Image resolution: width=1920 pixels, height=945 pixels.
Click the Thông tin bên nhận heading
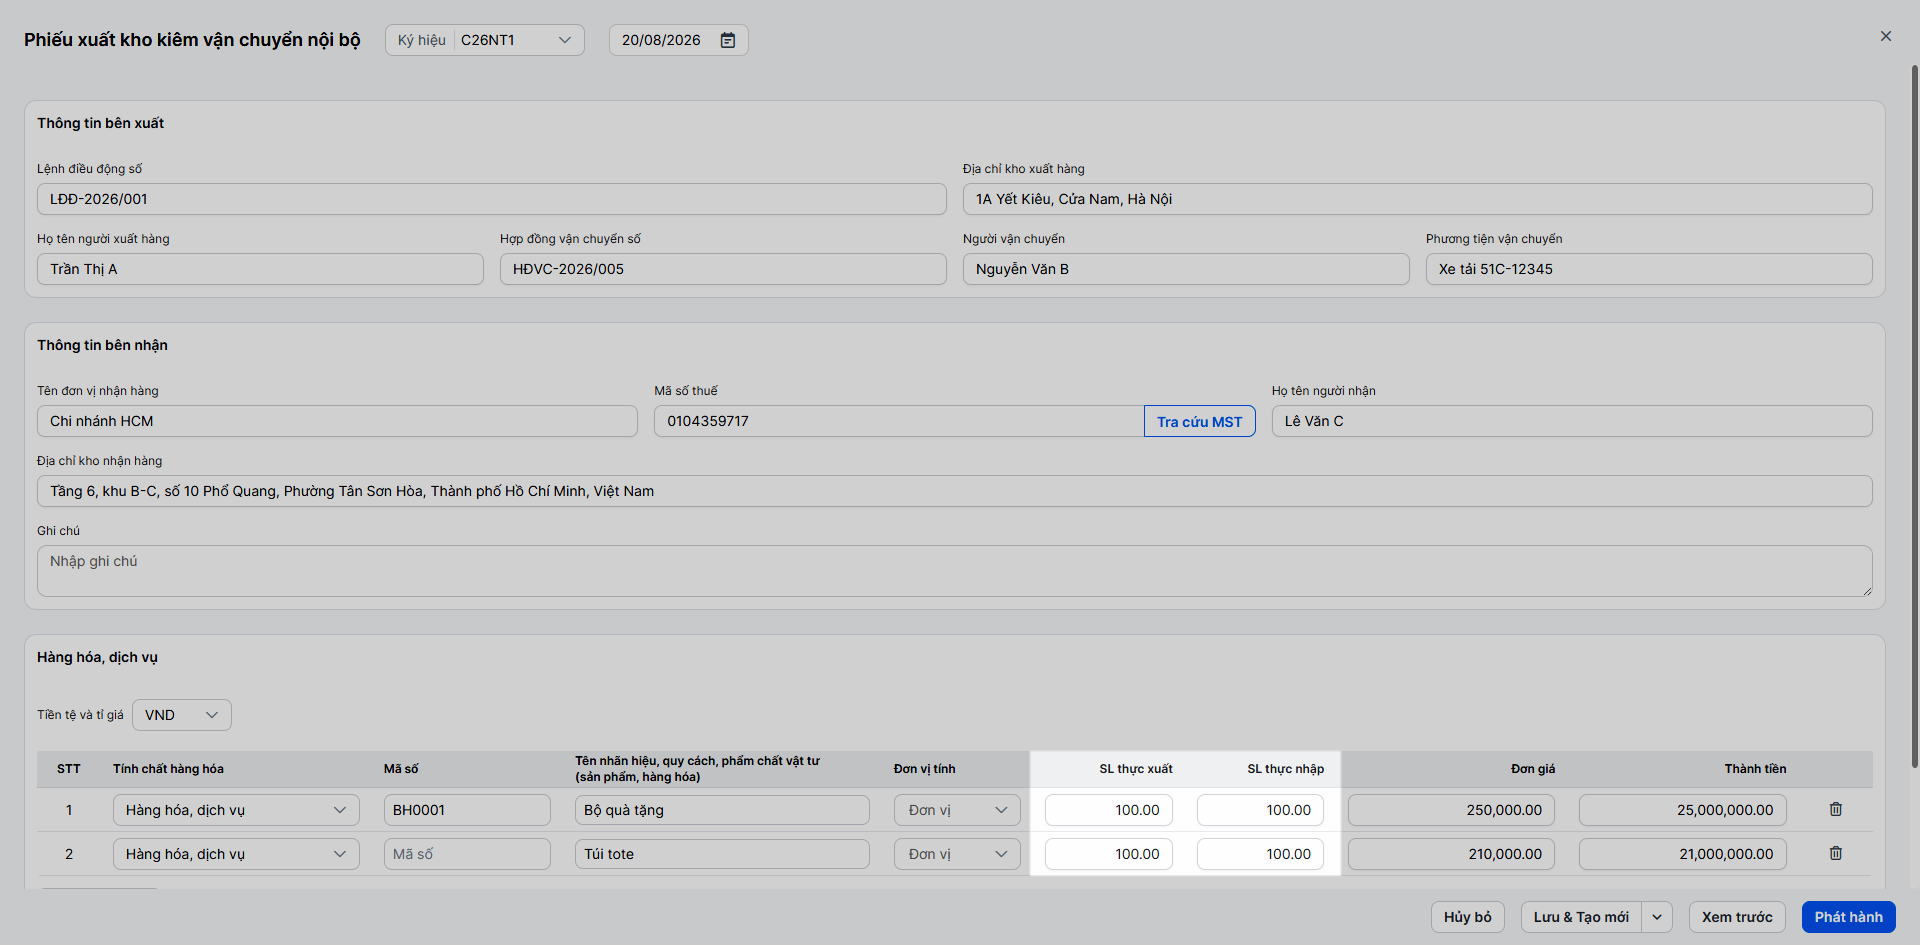(x=102, y=345)
